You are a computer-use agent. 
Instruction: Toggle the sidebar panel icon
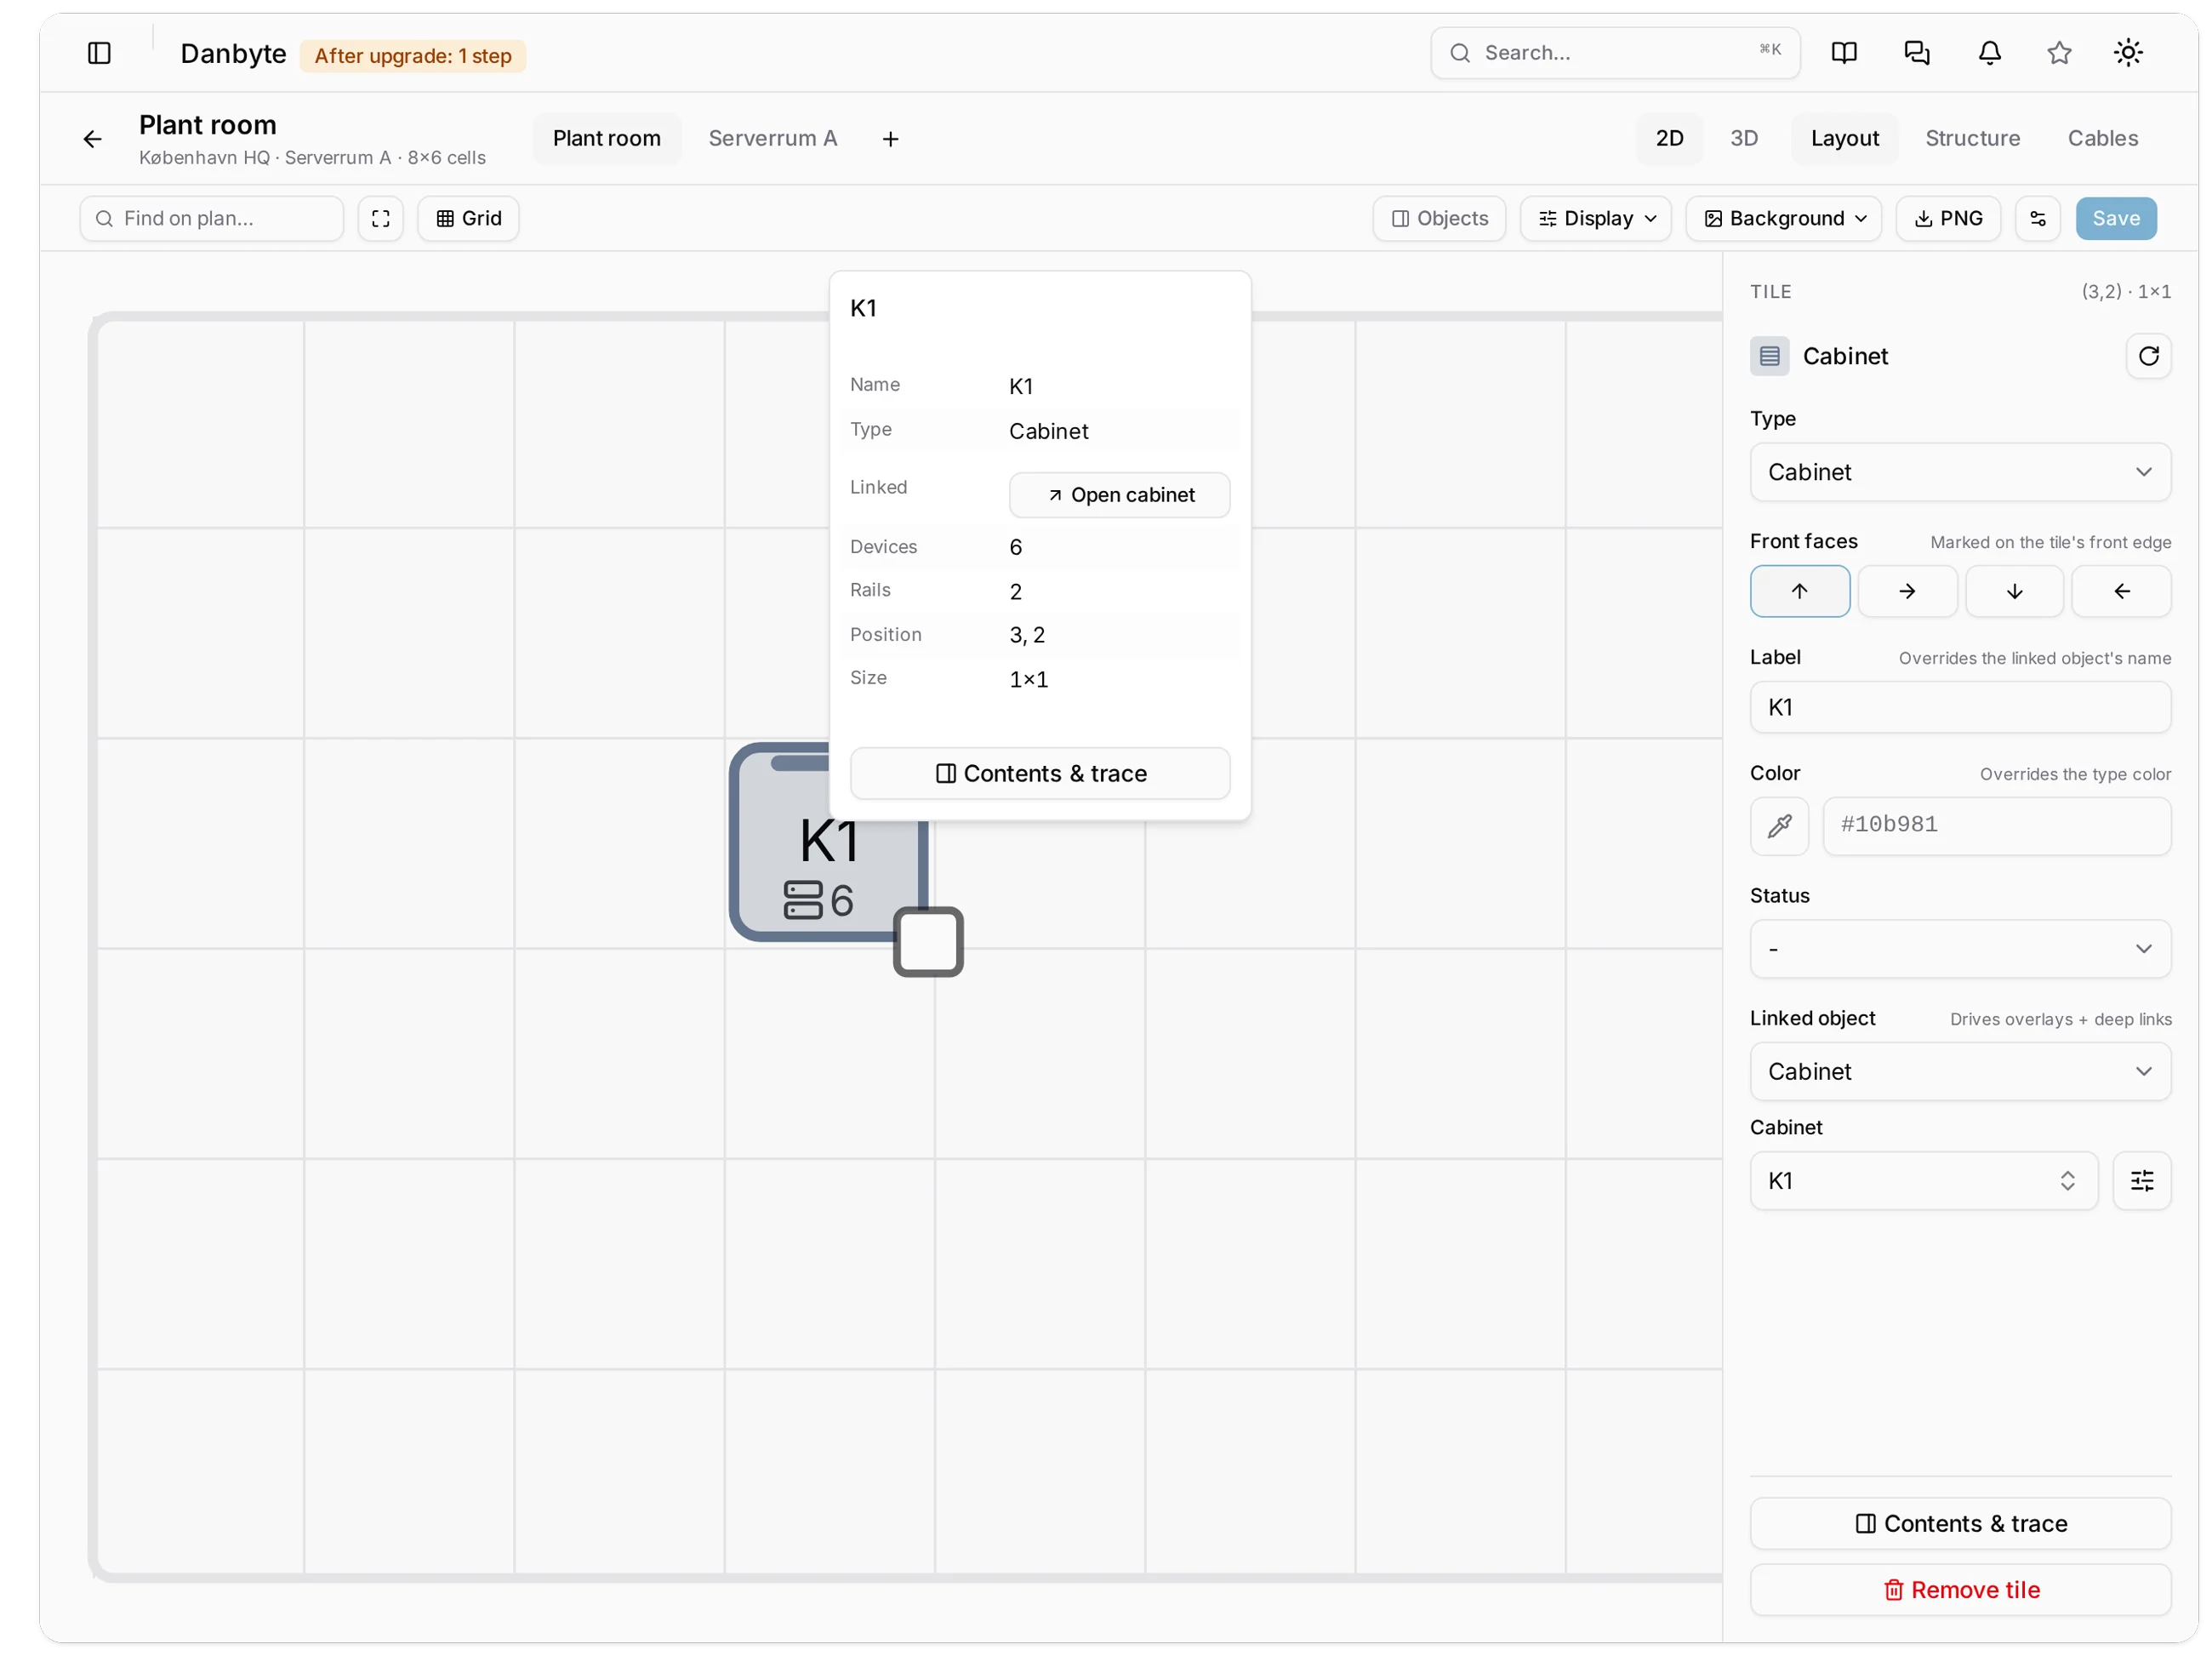coord(99,53)
